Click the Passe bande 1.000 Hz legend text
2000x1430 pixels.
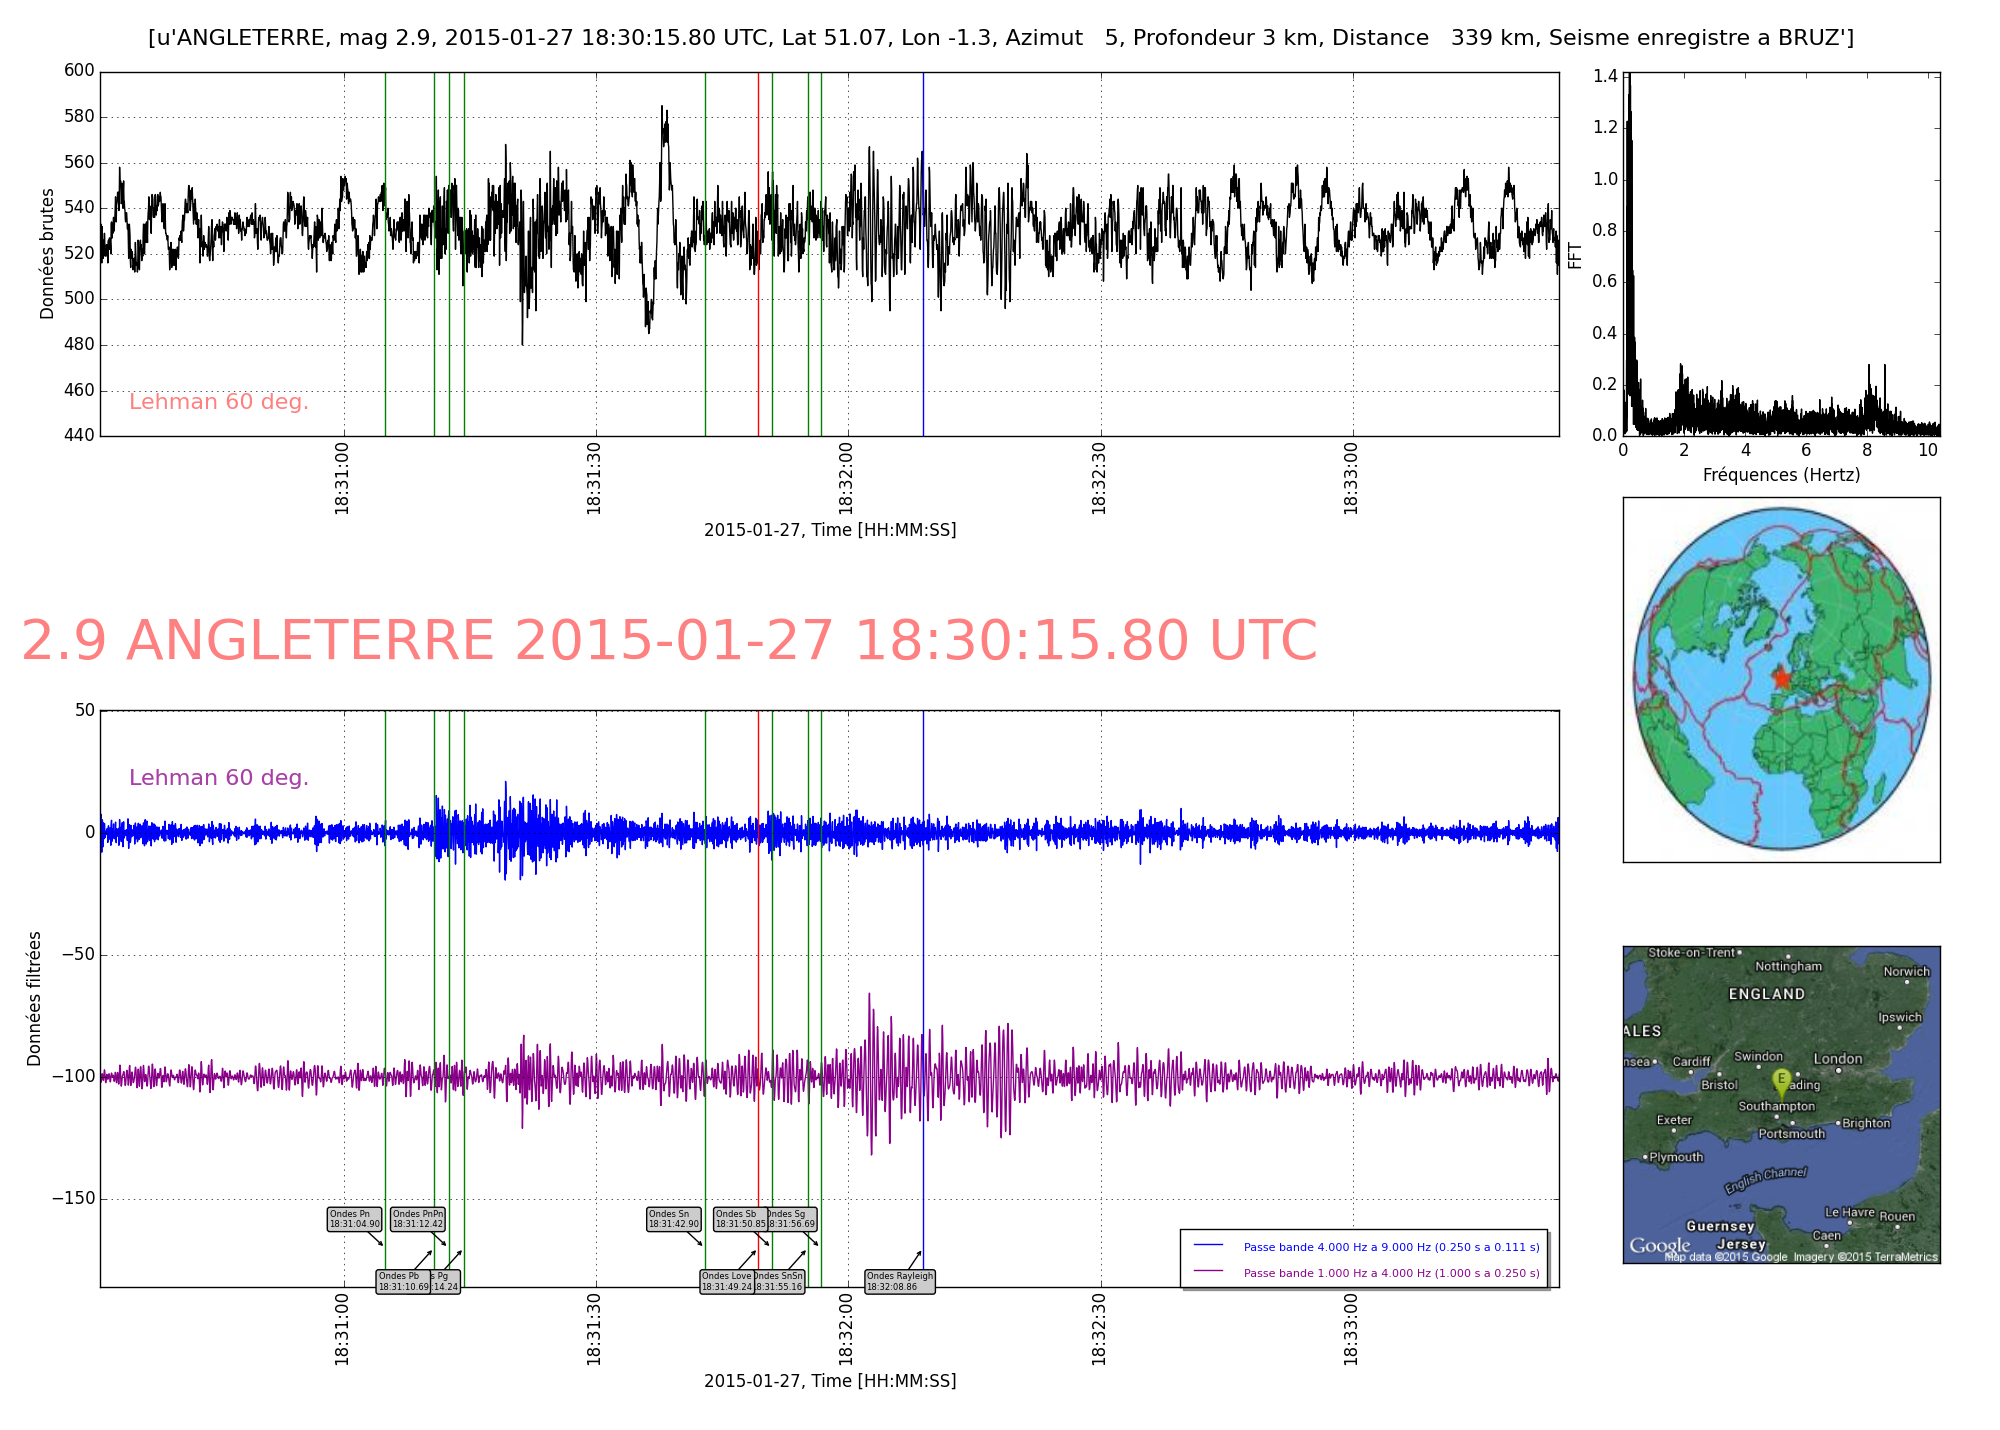tap(1391, 1273)
